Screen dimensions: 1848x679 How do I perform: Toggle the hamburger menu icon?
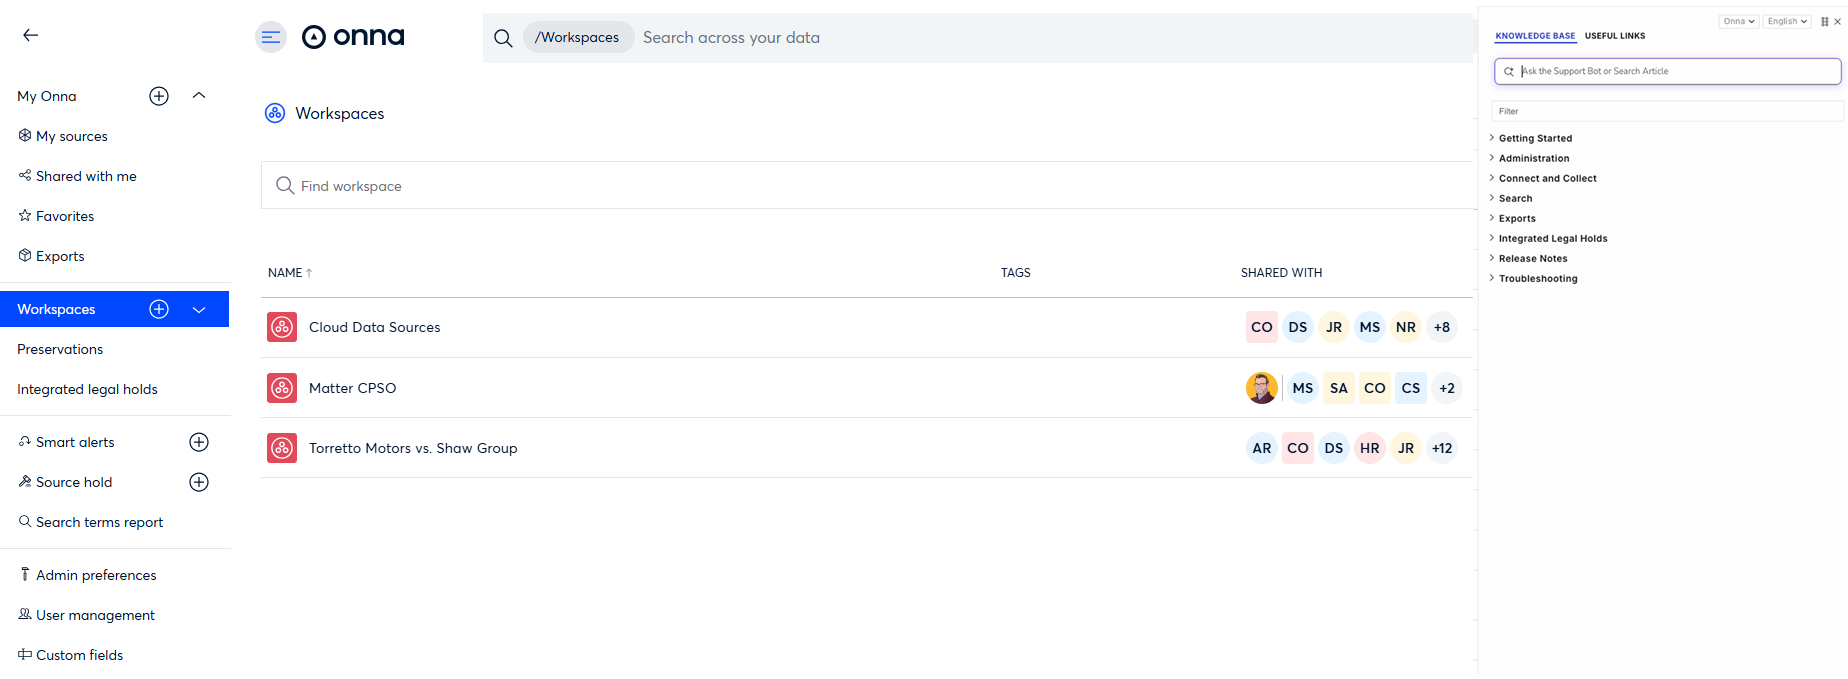[271, 37]
